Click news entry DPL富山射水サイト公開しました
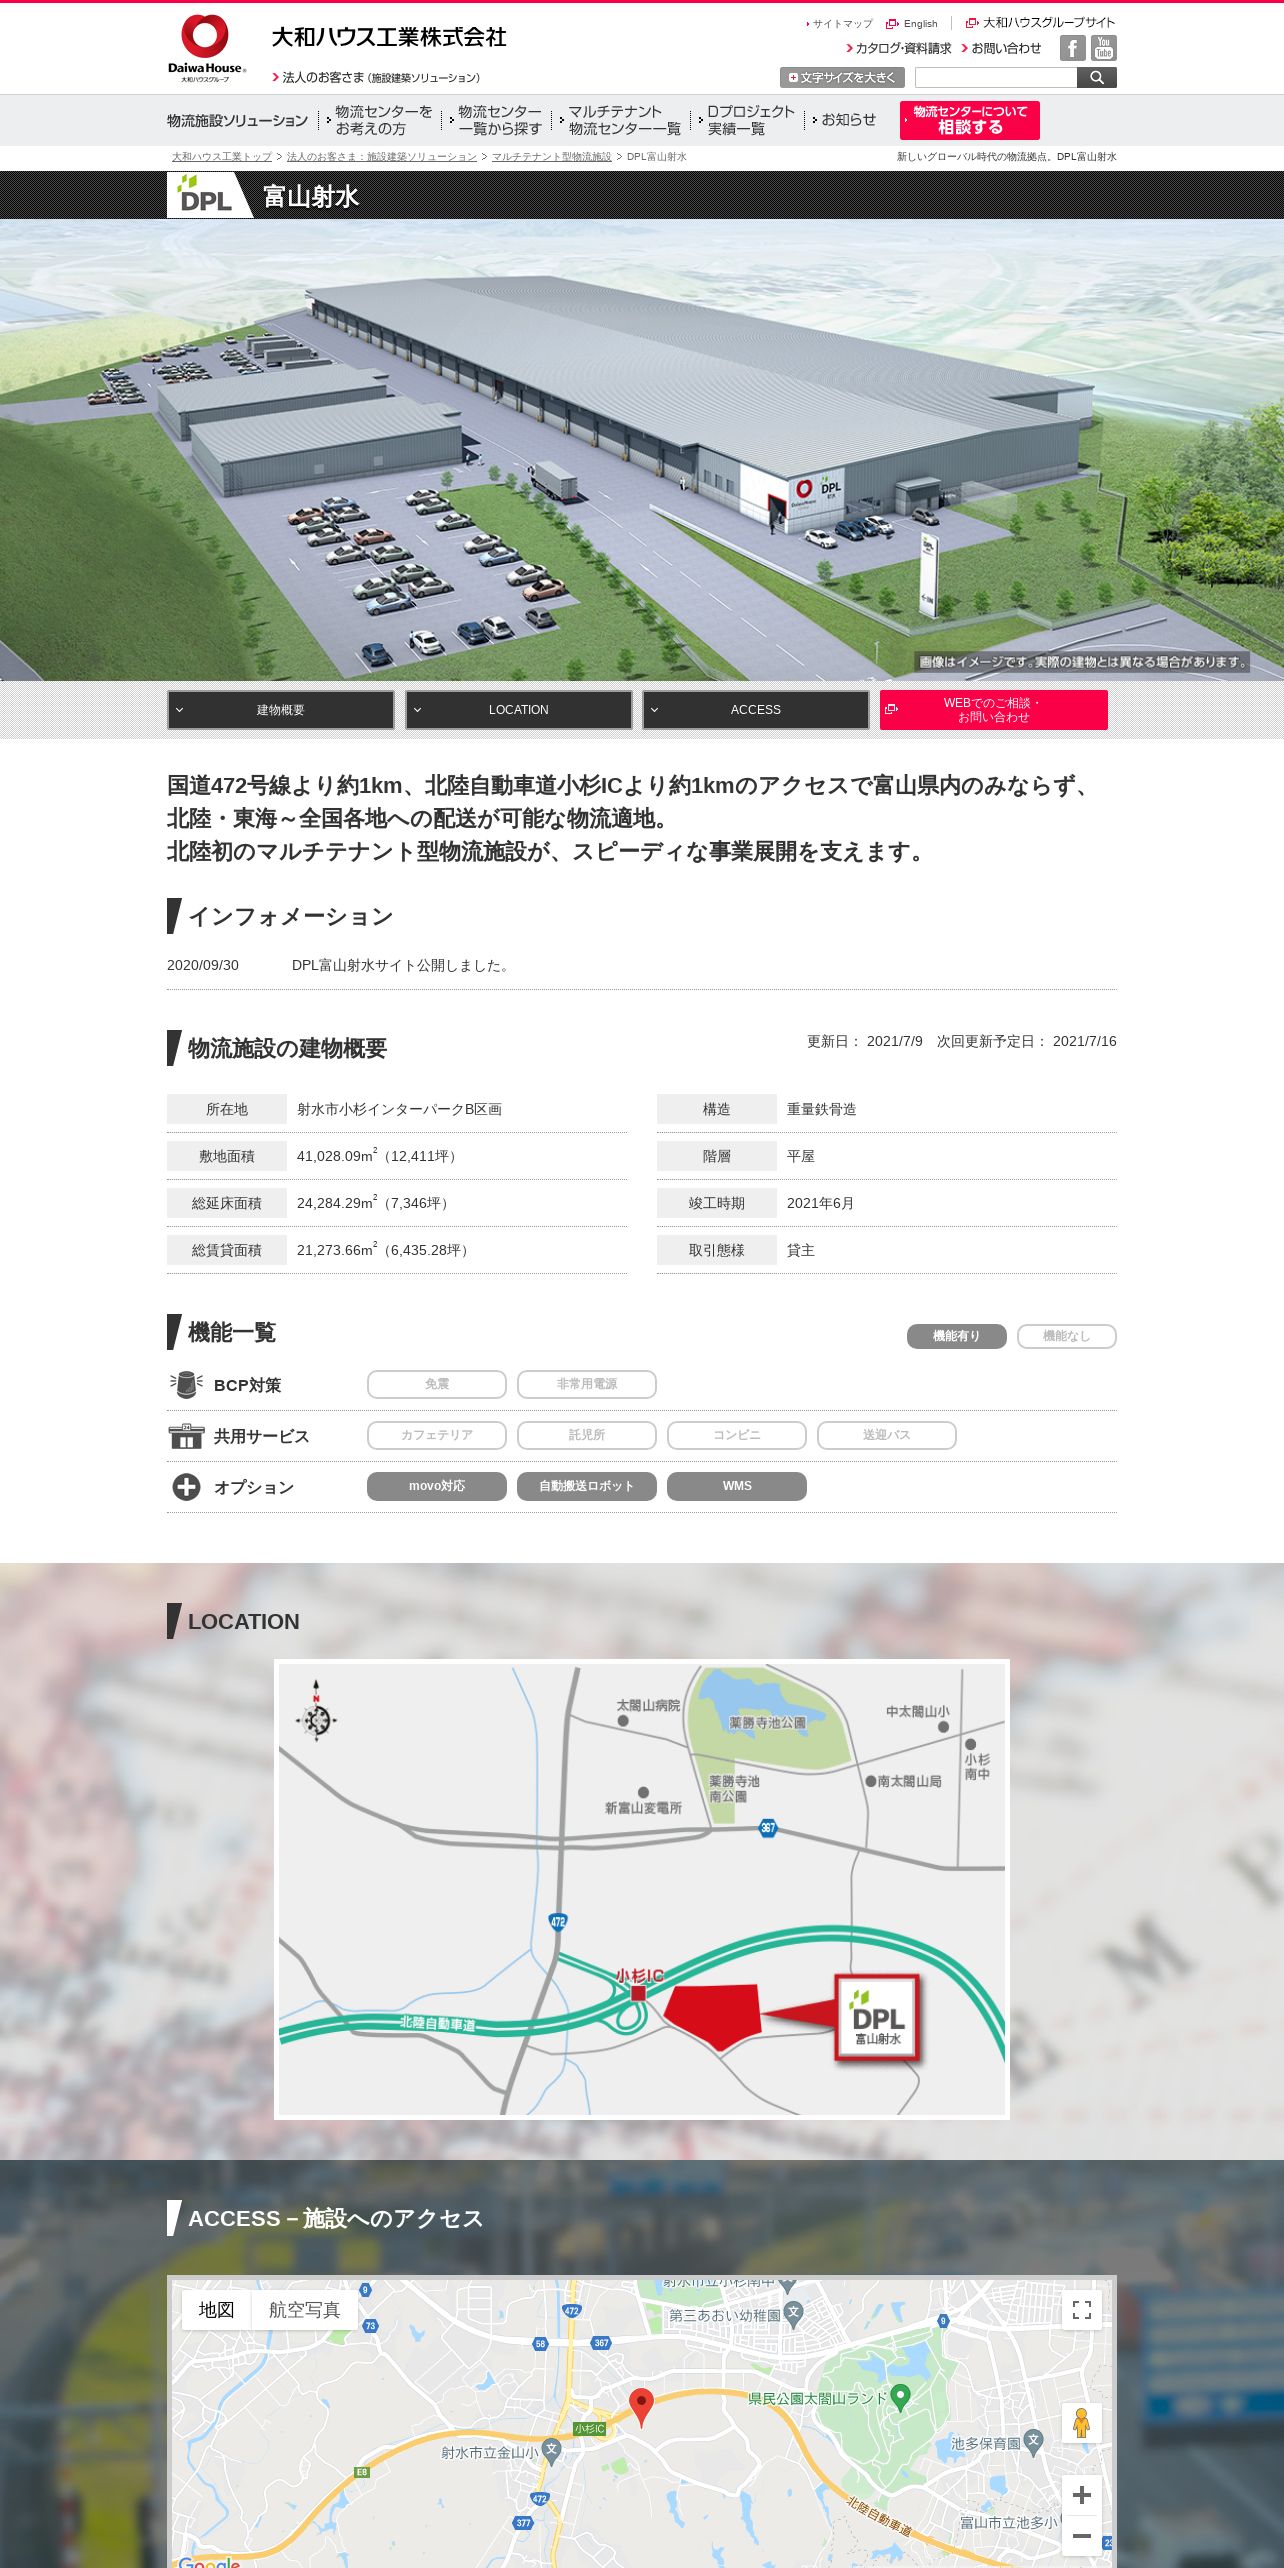This screenshot has width=1284, height=2568. point(402,965)
